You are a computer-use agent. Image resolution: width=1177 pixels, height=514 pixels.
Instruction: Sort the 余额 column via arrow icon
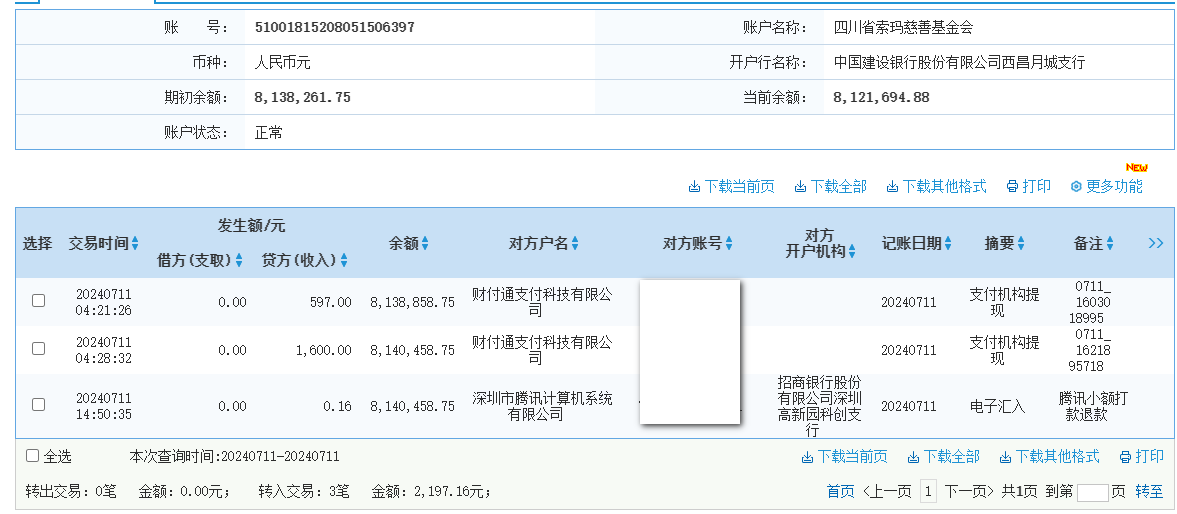click(425, 243)
